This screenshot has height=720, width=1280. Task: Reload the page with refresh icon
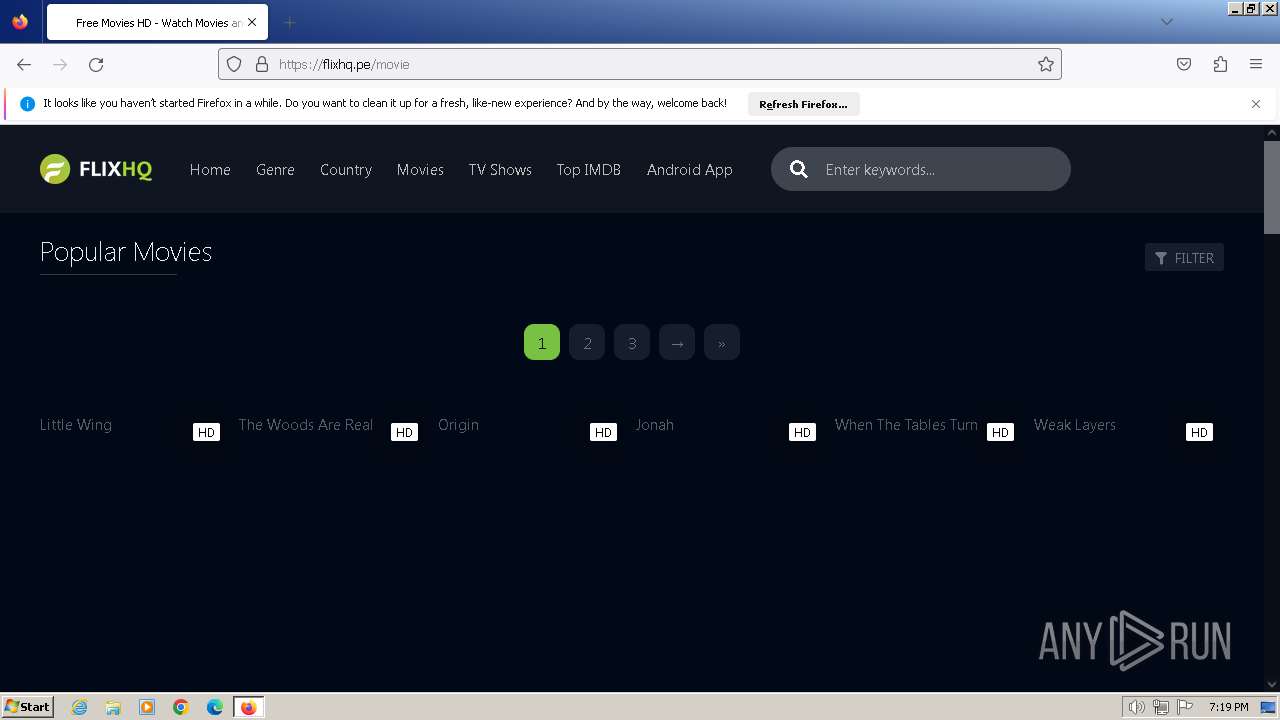[96, 64]
